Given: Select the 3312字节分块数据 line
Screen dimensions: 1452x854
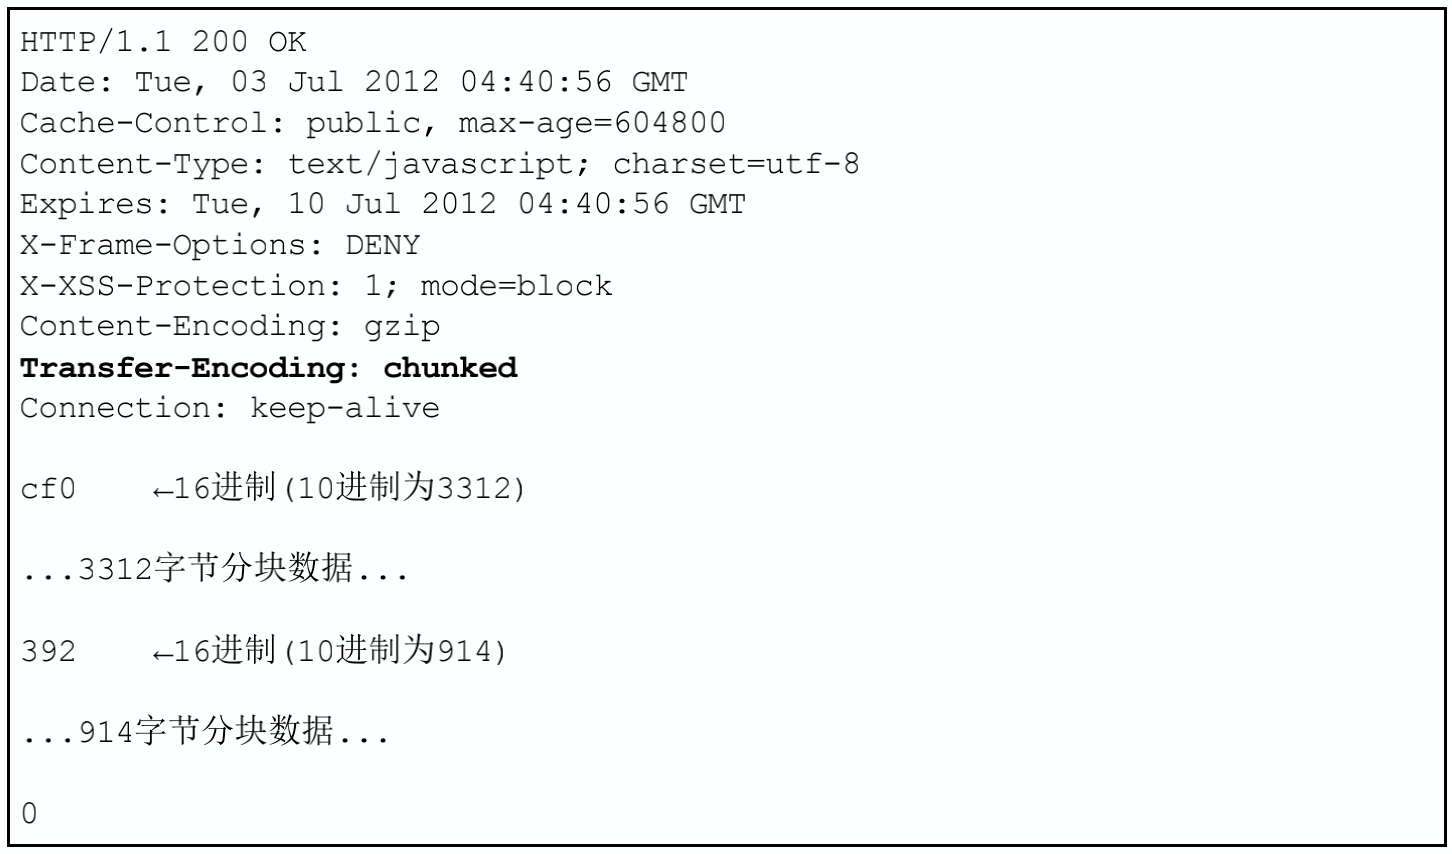Looking at the screenshot, I should pyautogui.click(x=215, y=570).
